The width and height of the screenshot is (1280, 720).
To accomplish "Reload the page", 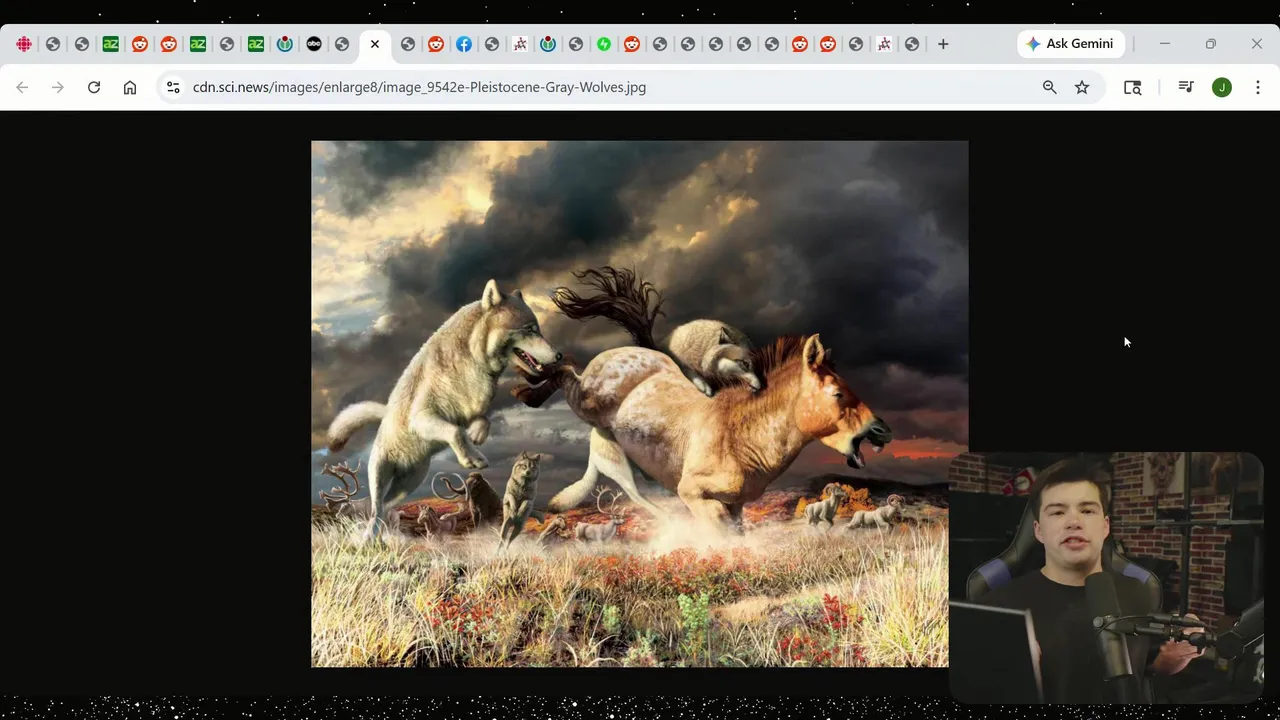I will [94, 87].
